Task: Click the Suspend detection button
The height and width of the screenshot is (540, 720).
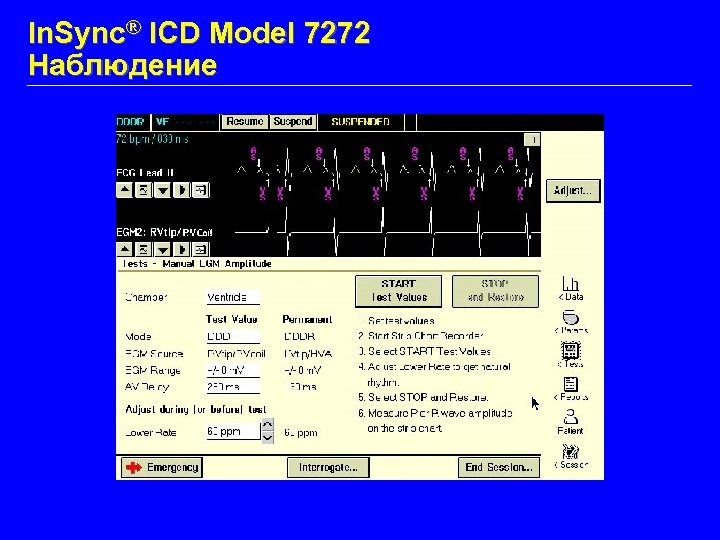Action: click(292, 122)
